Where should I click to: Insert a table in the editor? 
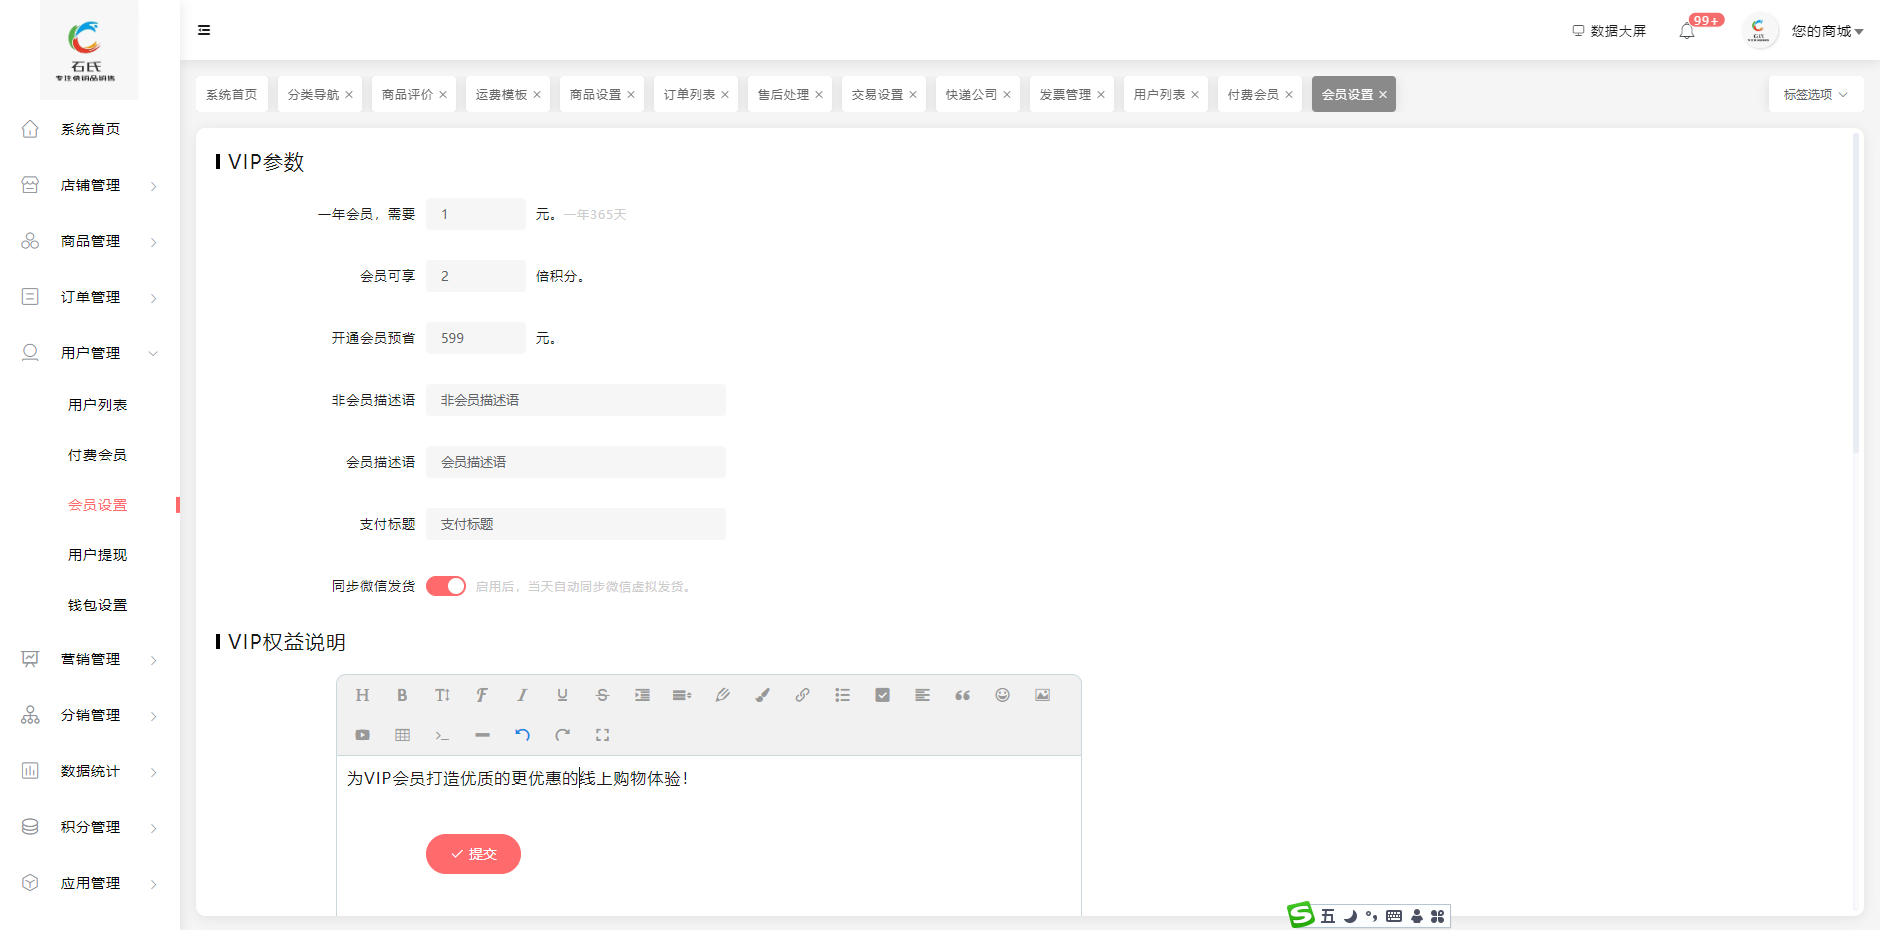[402, 735]
